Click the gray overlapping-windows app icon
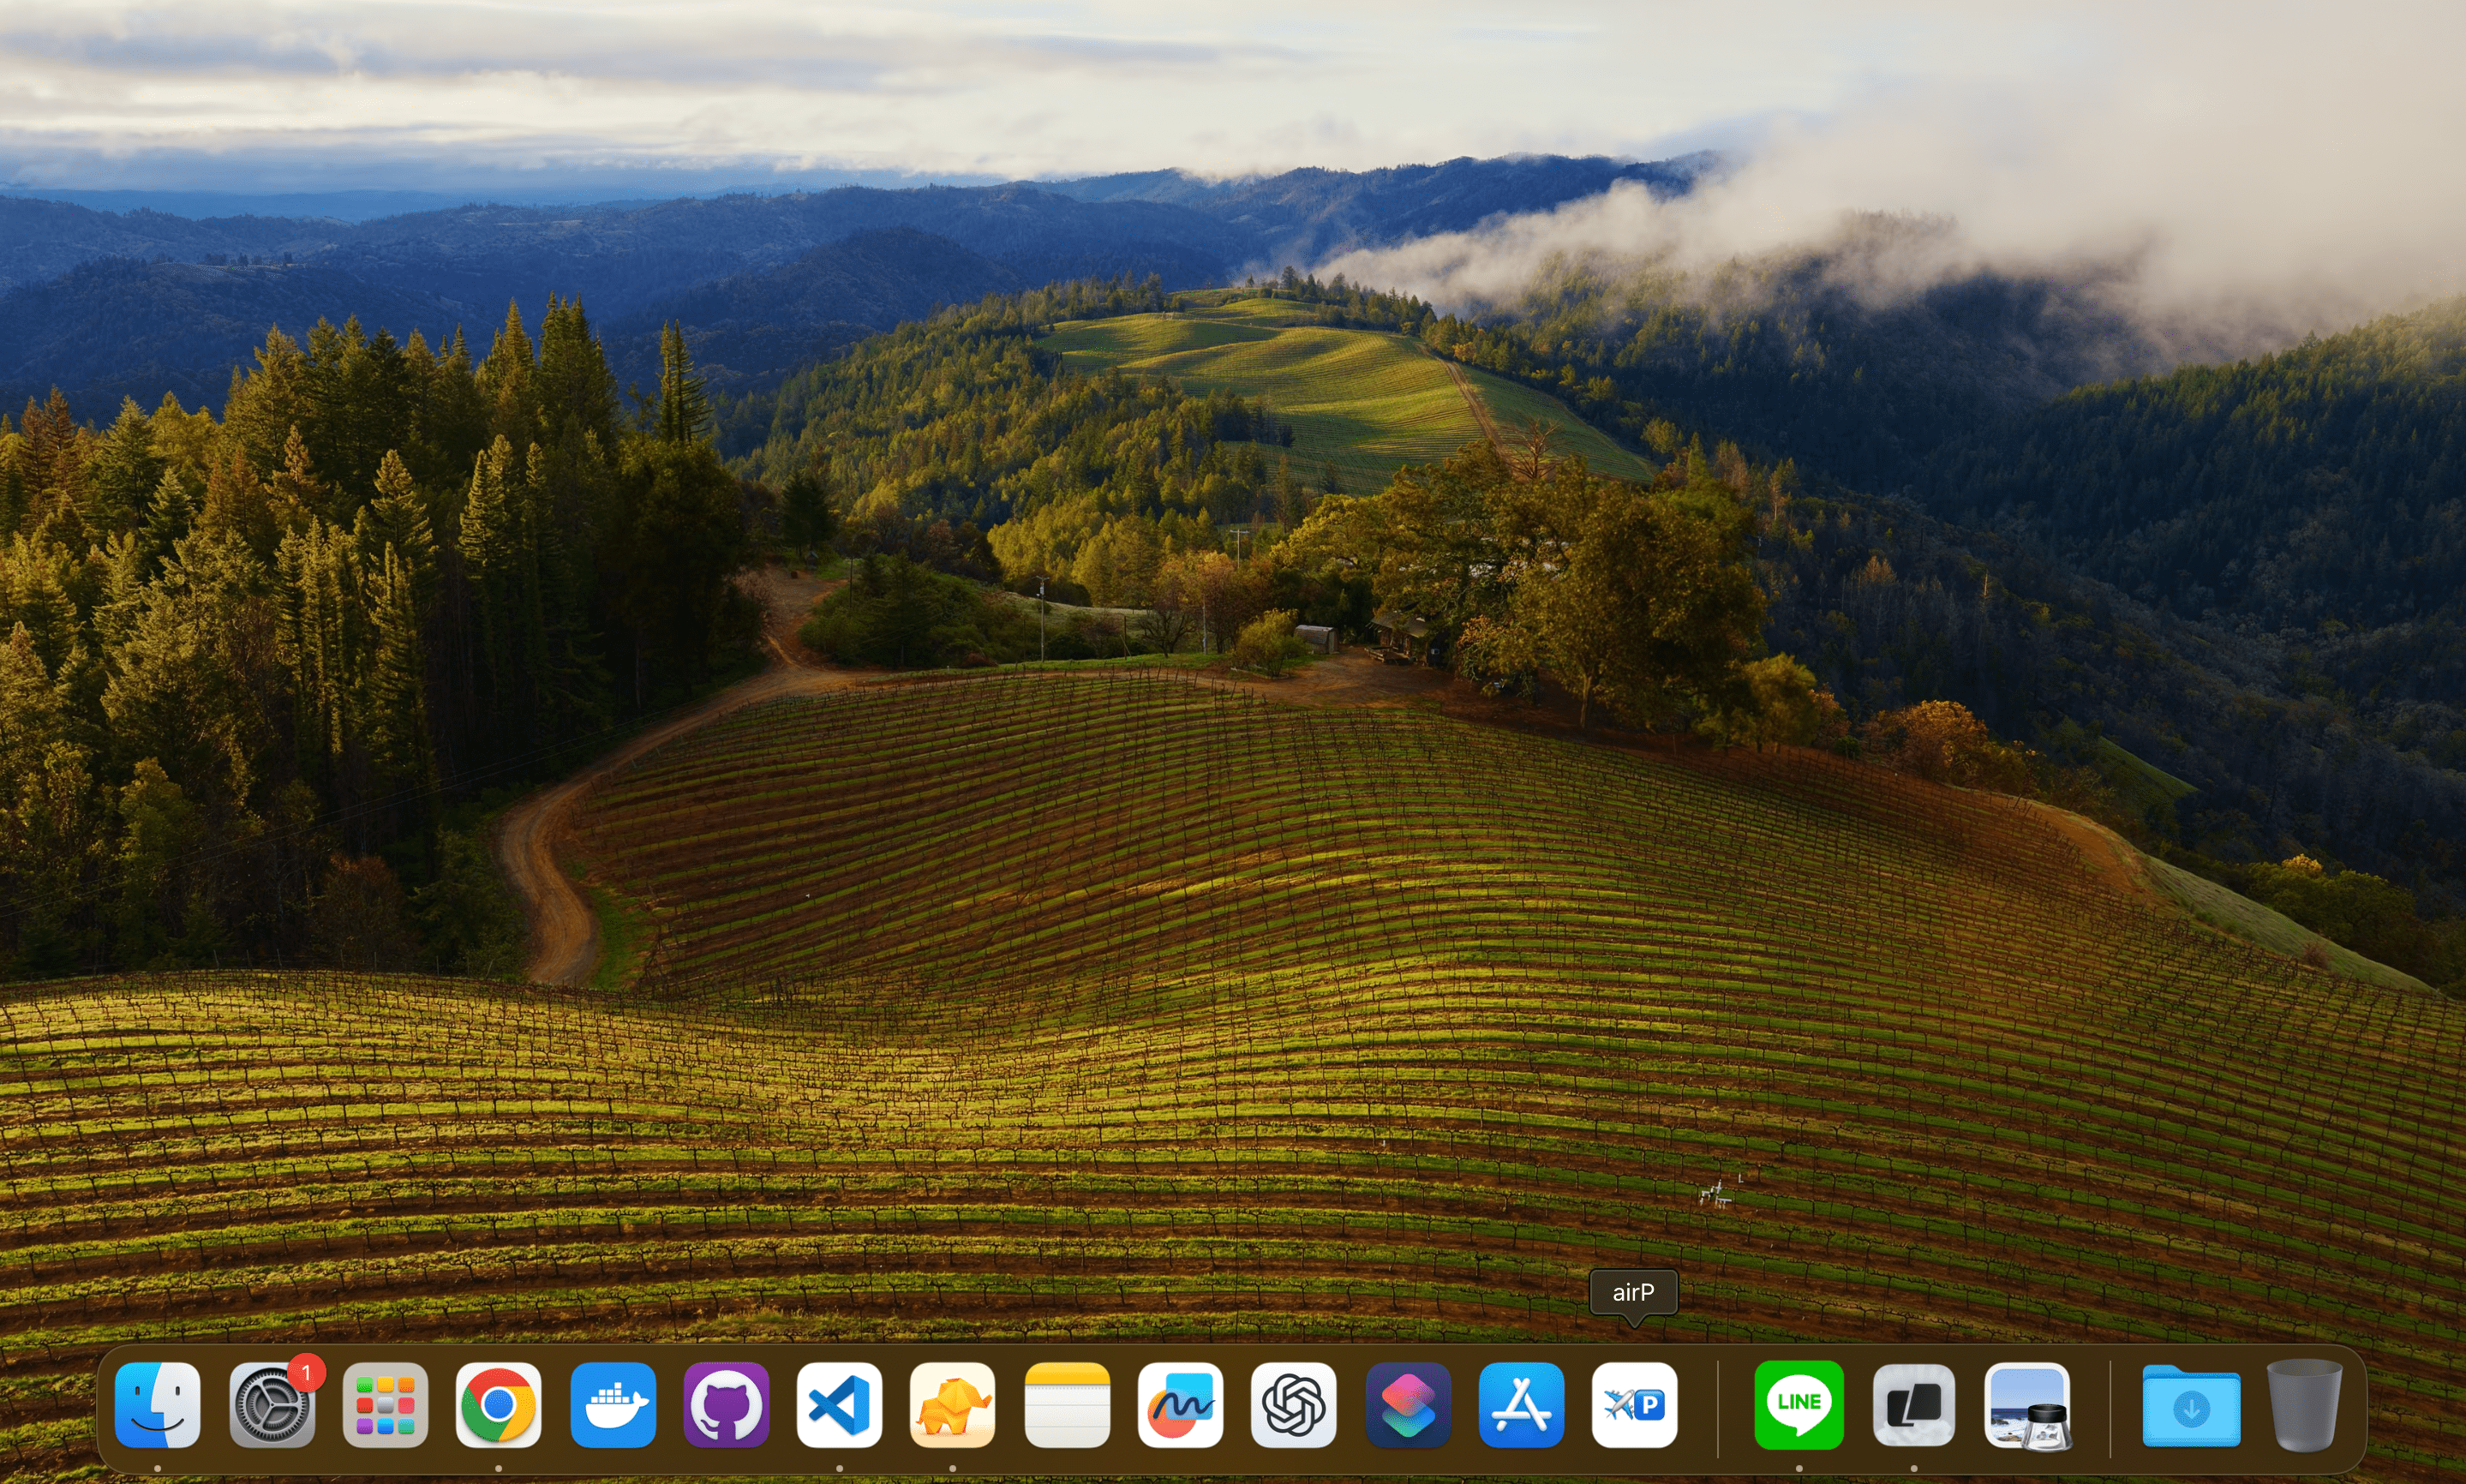This screenshot has width=2466, height=1484. pos(1912,1405)
